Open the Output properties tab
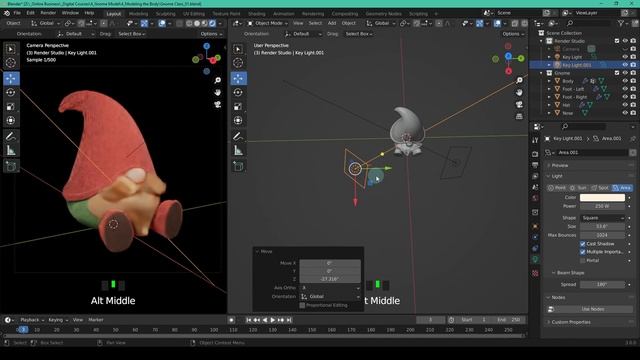This screenshot has height=360, width=640. point(535,165)
